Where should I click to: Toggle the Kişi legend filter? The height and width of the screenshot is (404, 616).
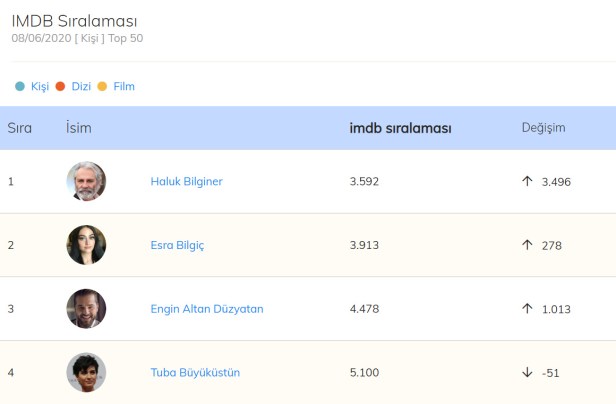[40, 87]
